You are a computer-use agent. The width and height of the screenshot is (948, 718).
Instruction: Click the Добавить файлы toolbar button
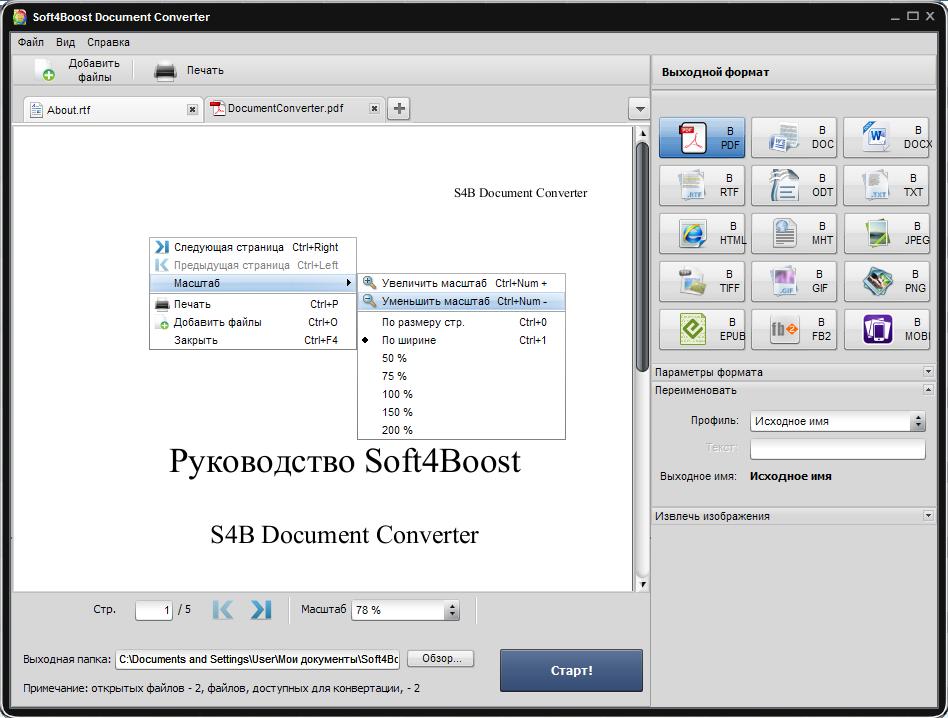click(77, 70)
